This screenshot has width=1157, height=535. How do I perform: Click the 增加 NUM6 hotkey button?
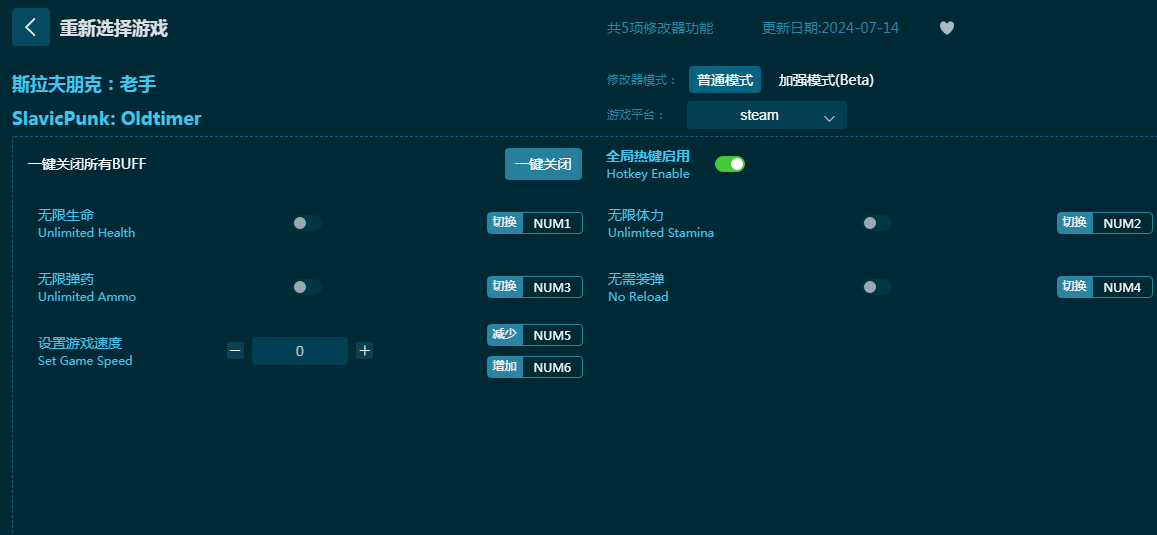(505, 367)
